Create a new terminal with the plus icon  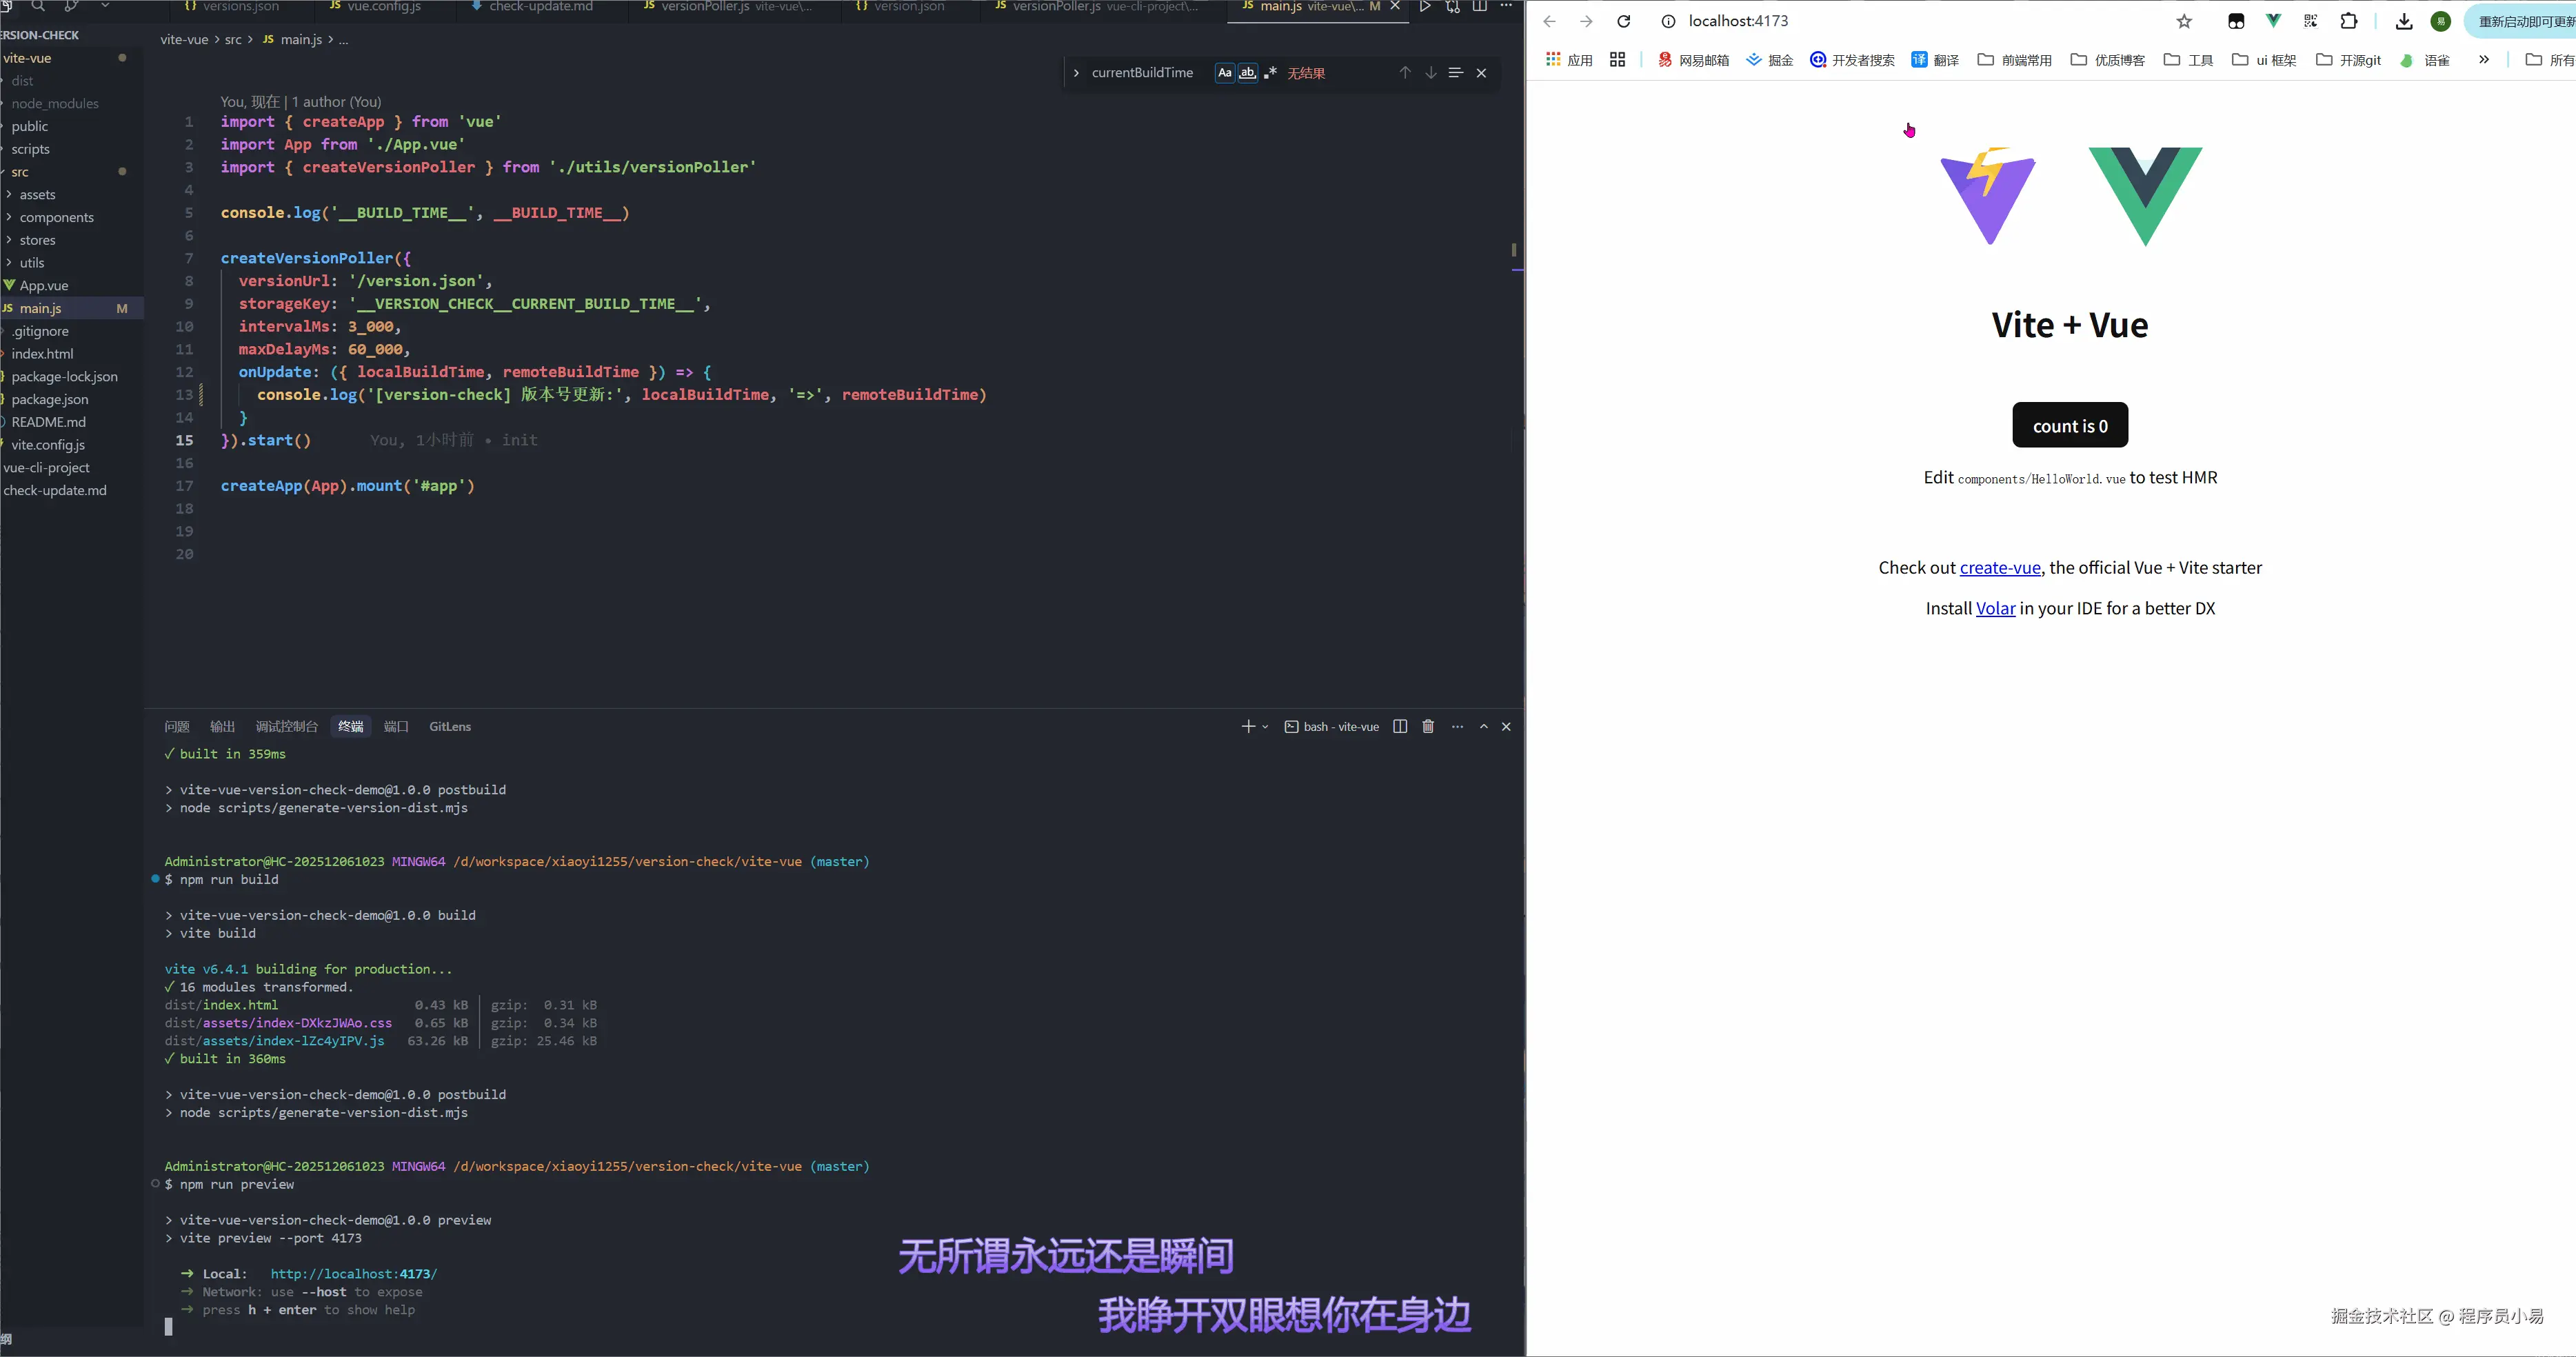[x=1248, y=727]
